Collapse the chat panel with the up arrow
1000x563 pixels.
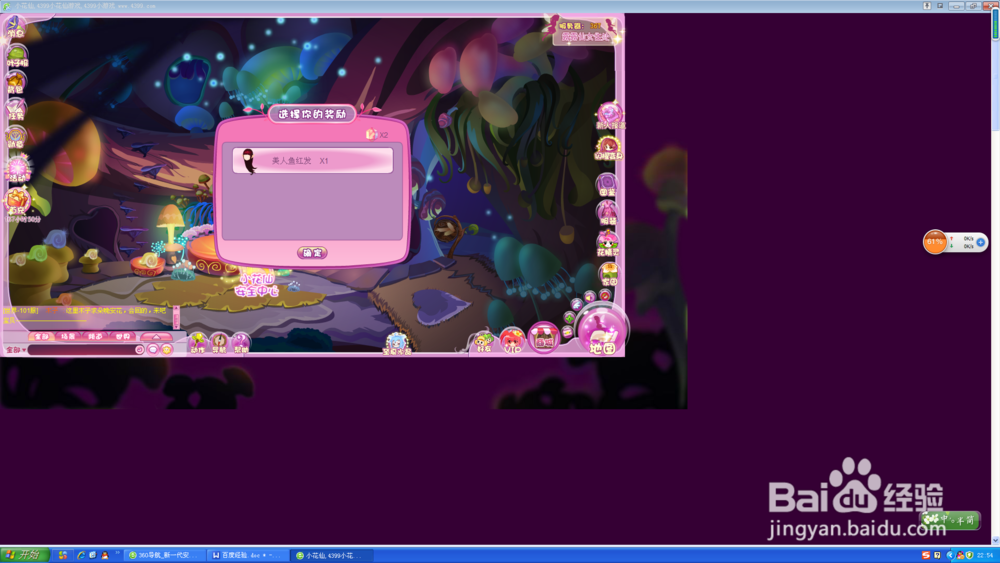(x=156, y=336)
